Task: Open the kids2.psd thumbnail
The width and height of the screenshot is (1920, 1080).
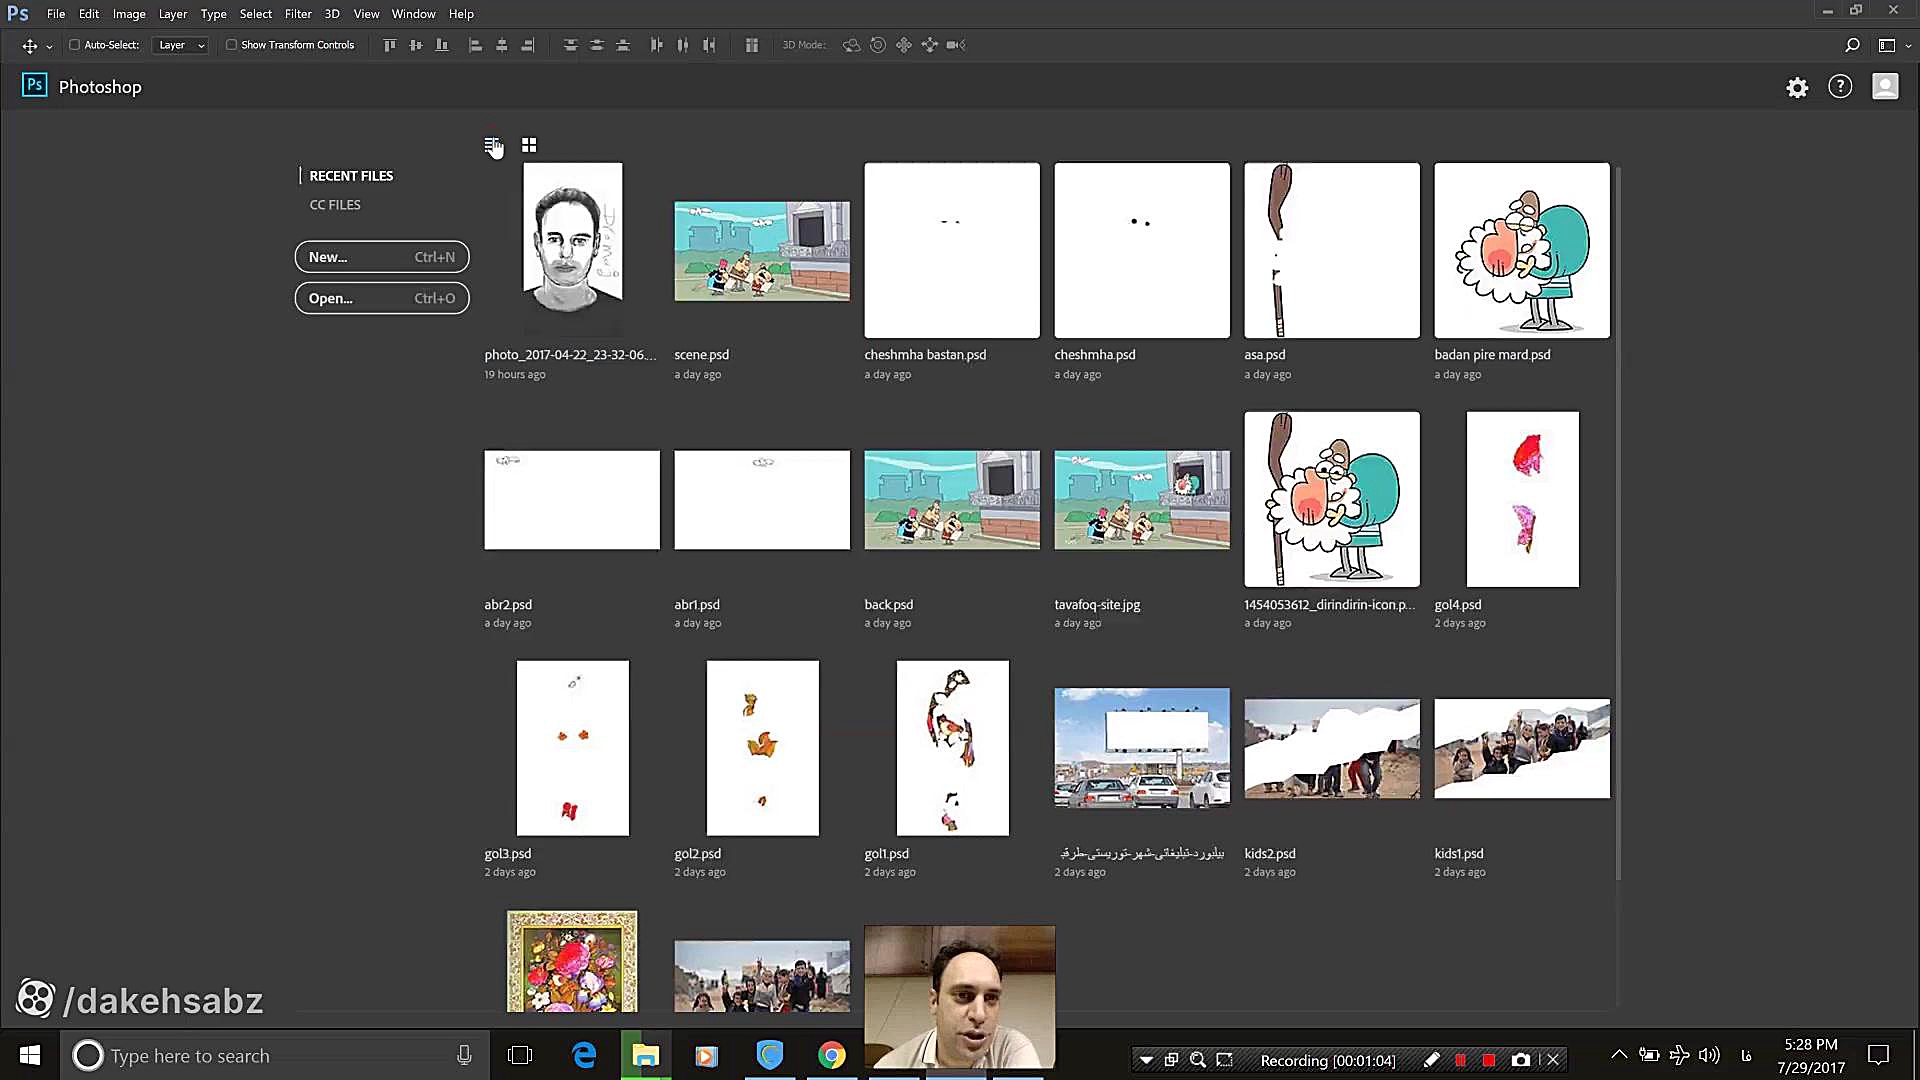Action: click(1332, 748)
